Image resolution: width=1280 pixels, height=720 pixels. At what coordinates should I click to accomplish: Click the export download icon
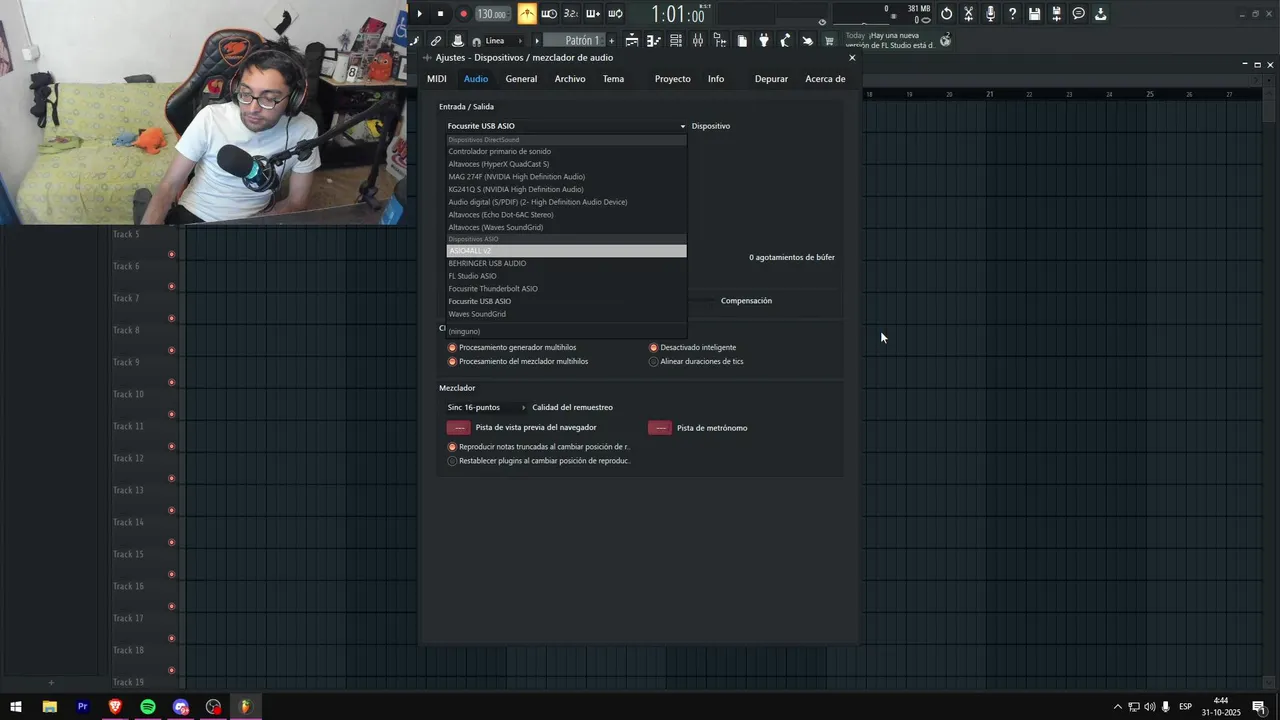[x=1100, y=14]
